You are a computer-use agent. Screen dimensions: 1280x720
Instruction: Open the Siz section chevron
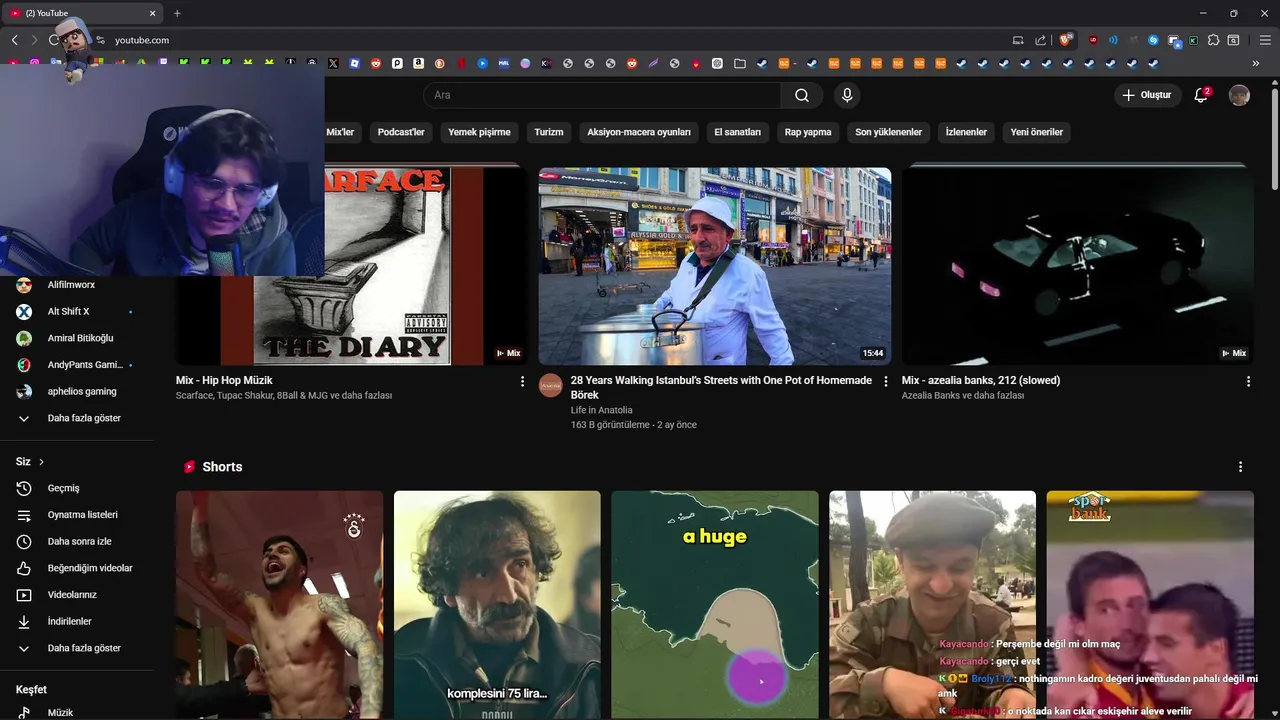tap(41, 462)
